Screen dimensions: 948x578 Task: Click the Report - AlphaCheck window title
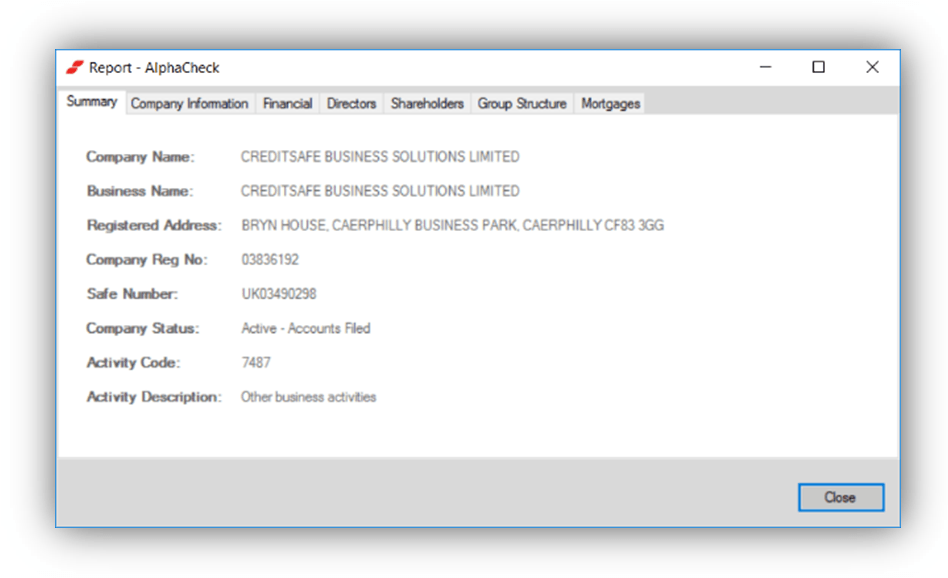click(x=154, y=68)
